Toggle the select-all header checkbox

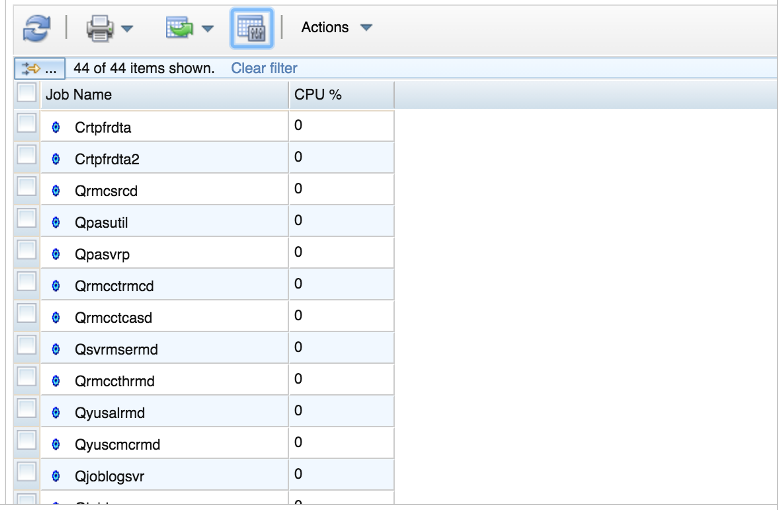pyautogui.click(x=27, y=94)
